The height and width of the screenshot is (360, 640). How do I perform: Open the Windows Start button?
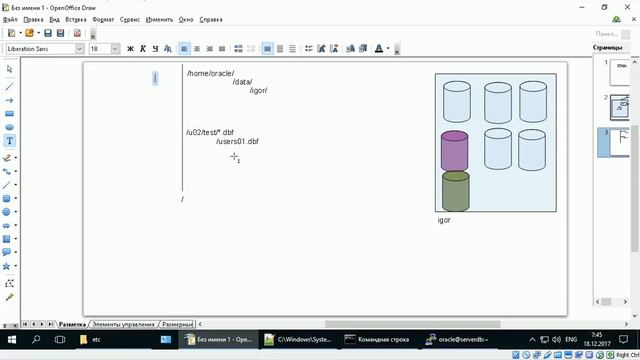pyautogui.click(x=12, y=340)
